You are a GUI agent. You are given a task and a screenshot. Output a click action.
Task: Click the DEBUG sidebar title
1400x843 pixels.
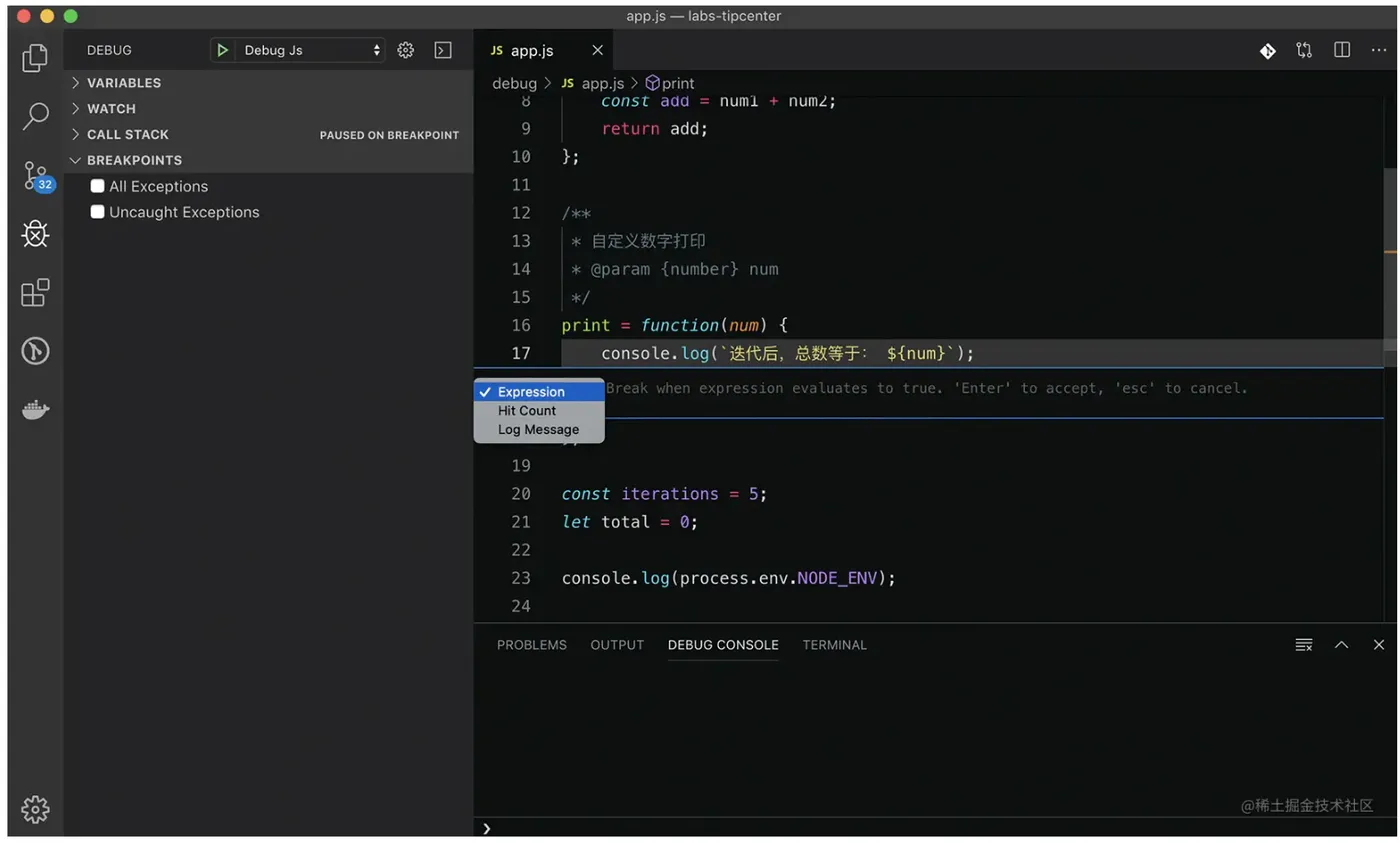109,50
